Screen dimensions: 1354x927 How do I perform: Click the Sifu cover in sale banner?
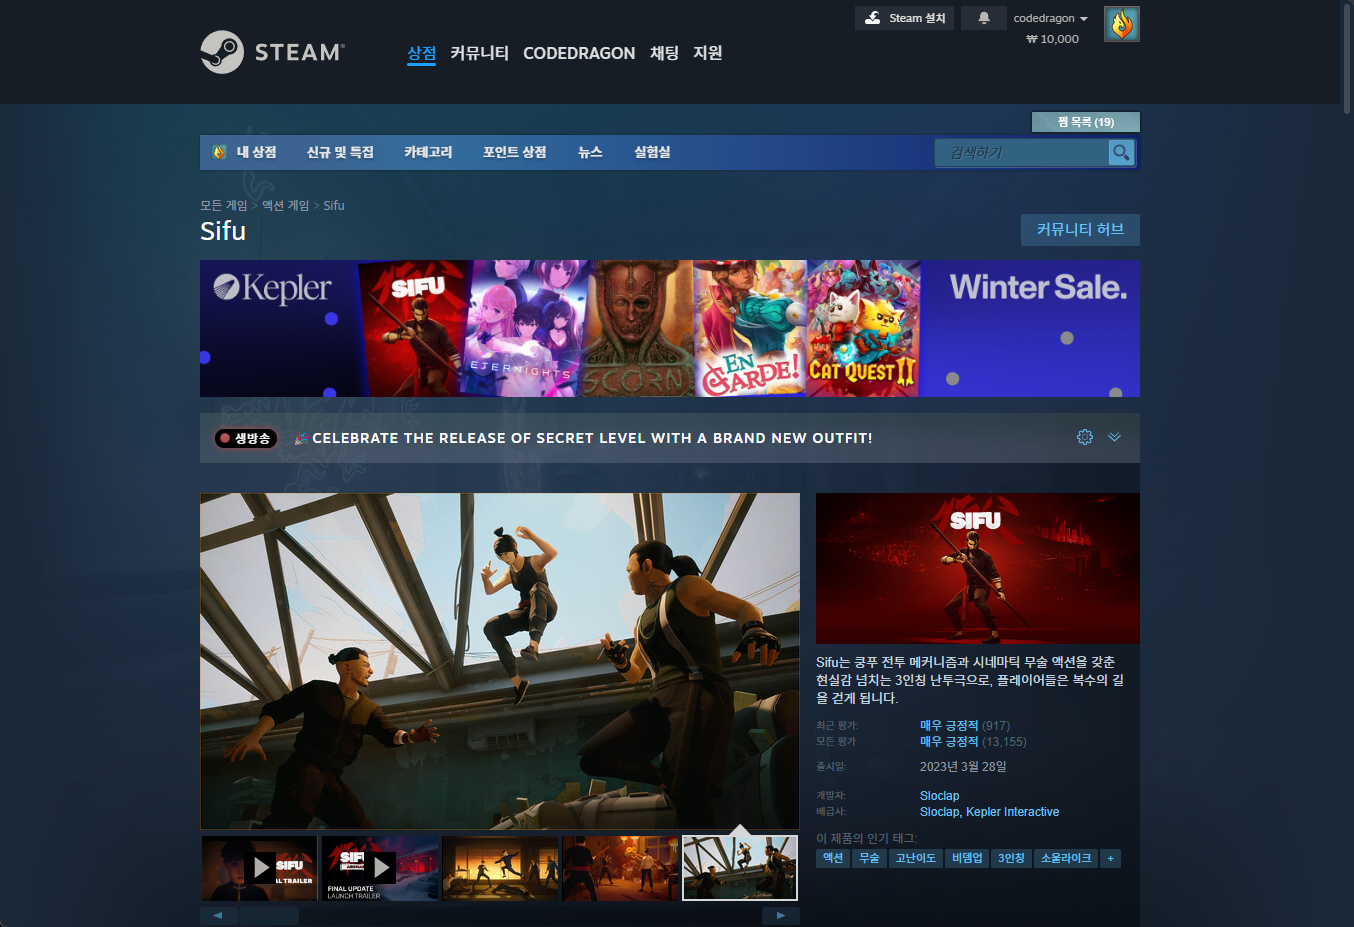pyautogui.click(x=415, y=328)
